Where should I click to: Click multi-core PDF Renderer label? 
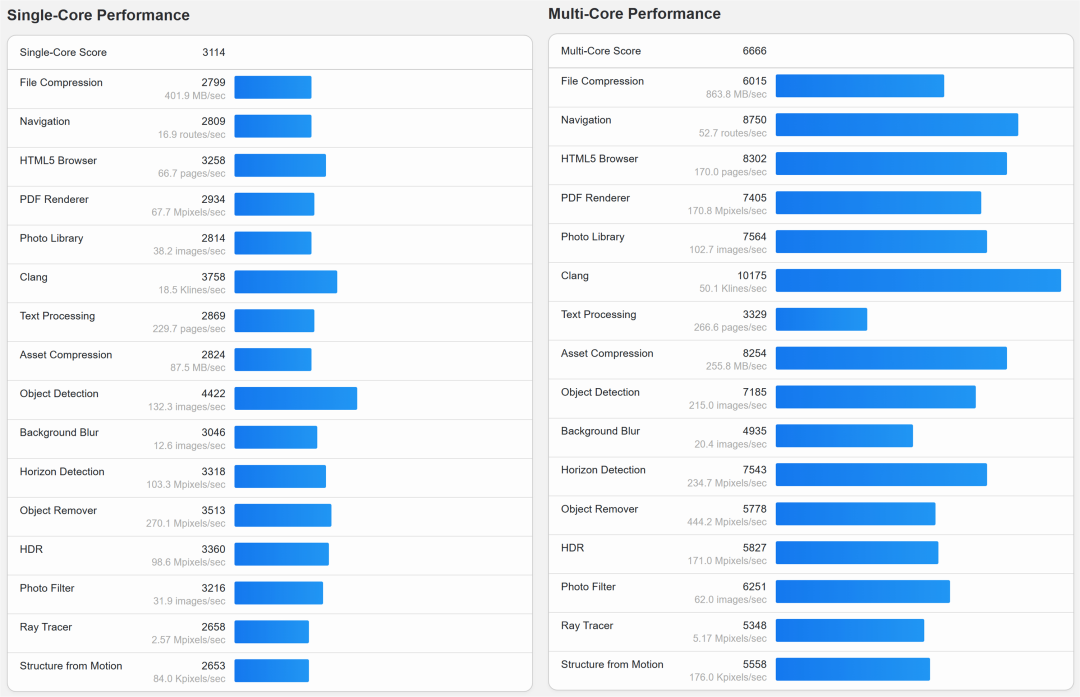[x=595, y=198]
